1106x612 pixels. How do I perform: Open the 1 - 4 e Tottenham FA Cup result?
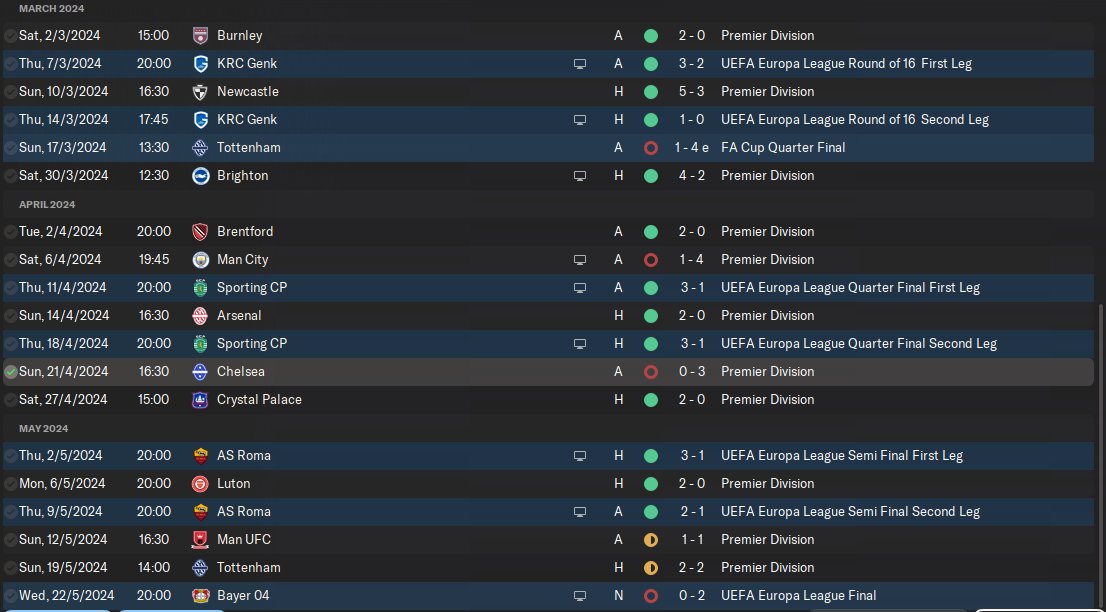(x=691, y=147)
